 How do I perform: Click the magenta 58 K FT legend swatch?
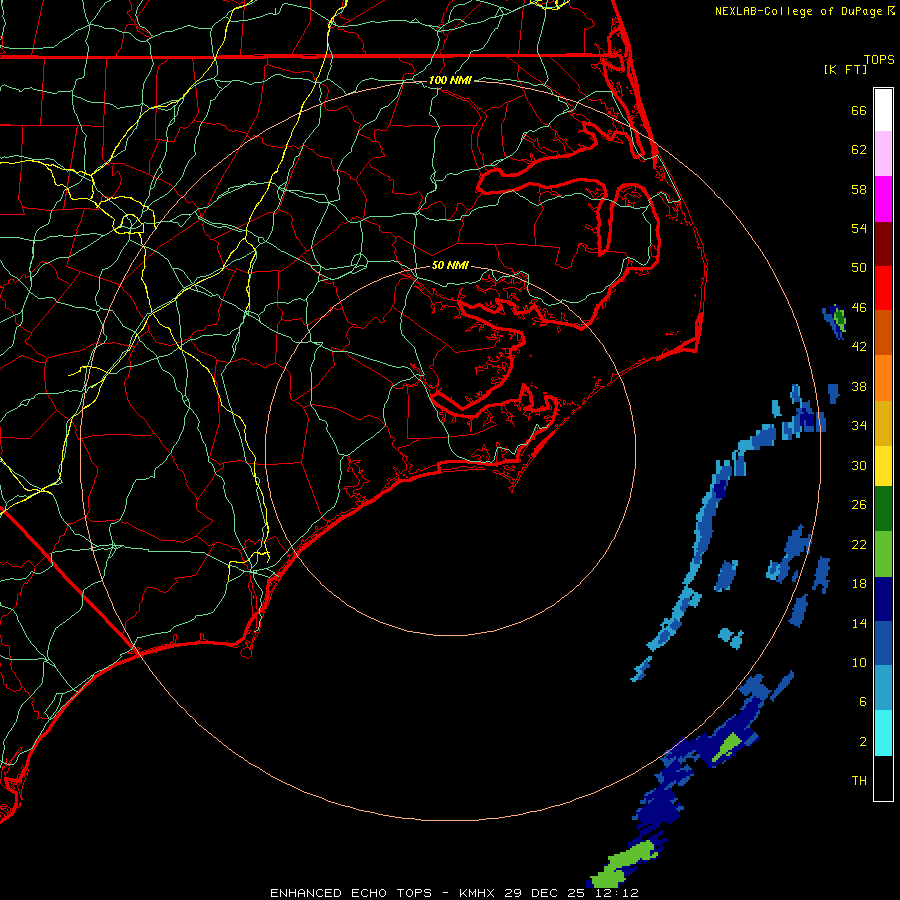pyautogui.click(x=883, y=199)
